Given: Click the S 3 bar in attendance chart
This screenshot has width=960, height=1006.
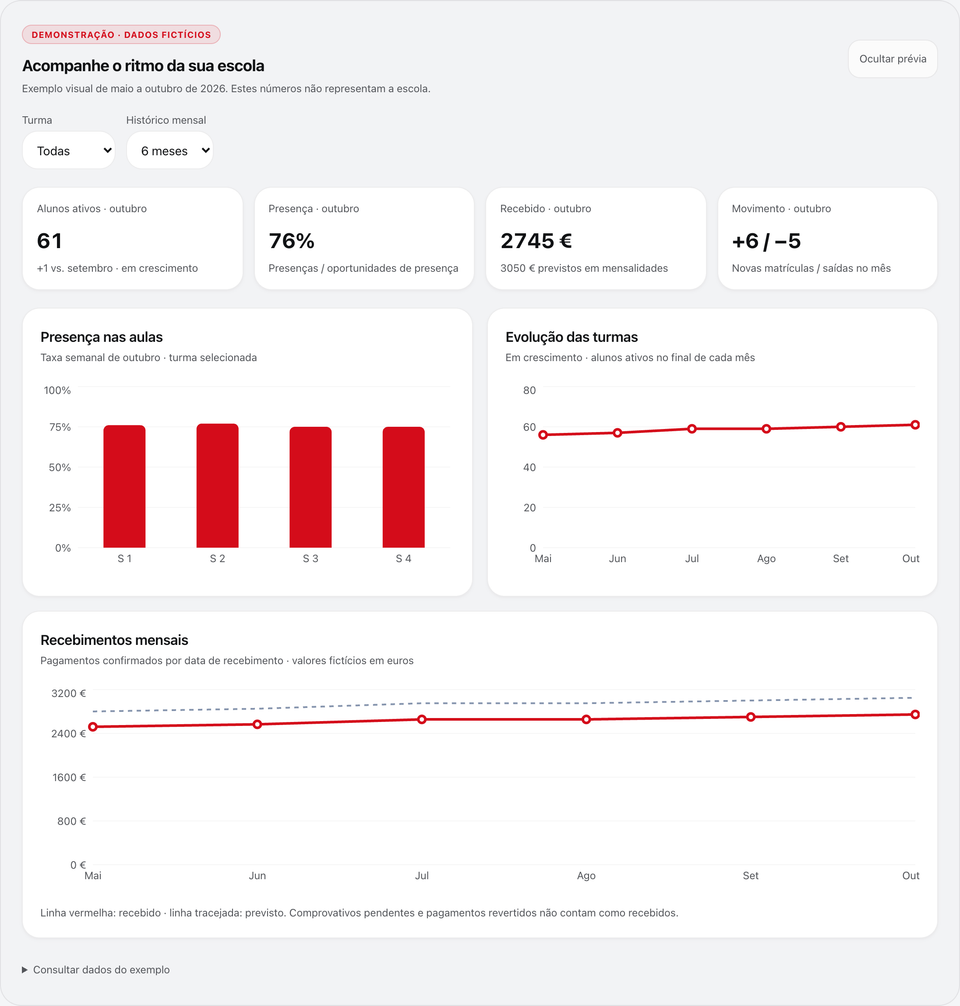Looking at the screenshot, I should coord(311,487).
